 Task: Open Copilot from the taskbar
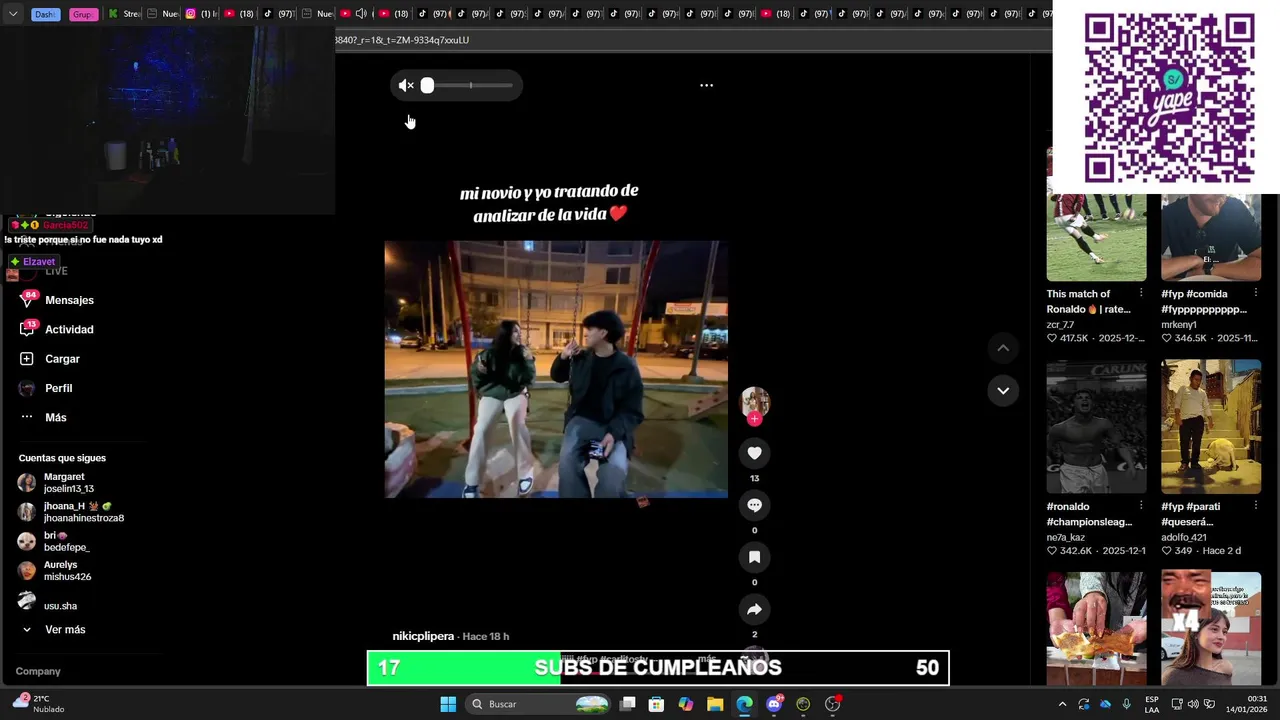[686, 704]
